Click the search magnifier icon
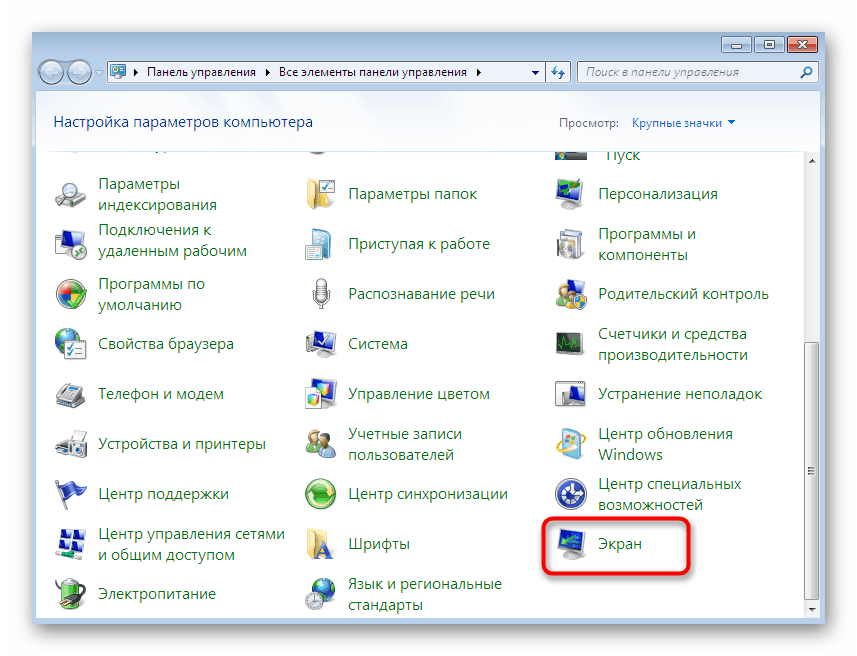The width and height of the screenshot is (857, 656). click(806, 72)
